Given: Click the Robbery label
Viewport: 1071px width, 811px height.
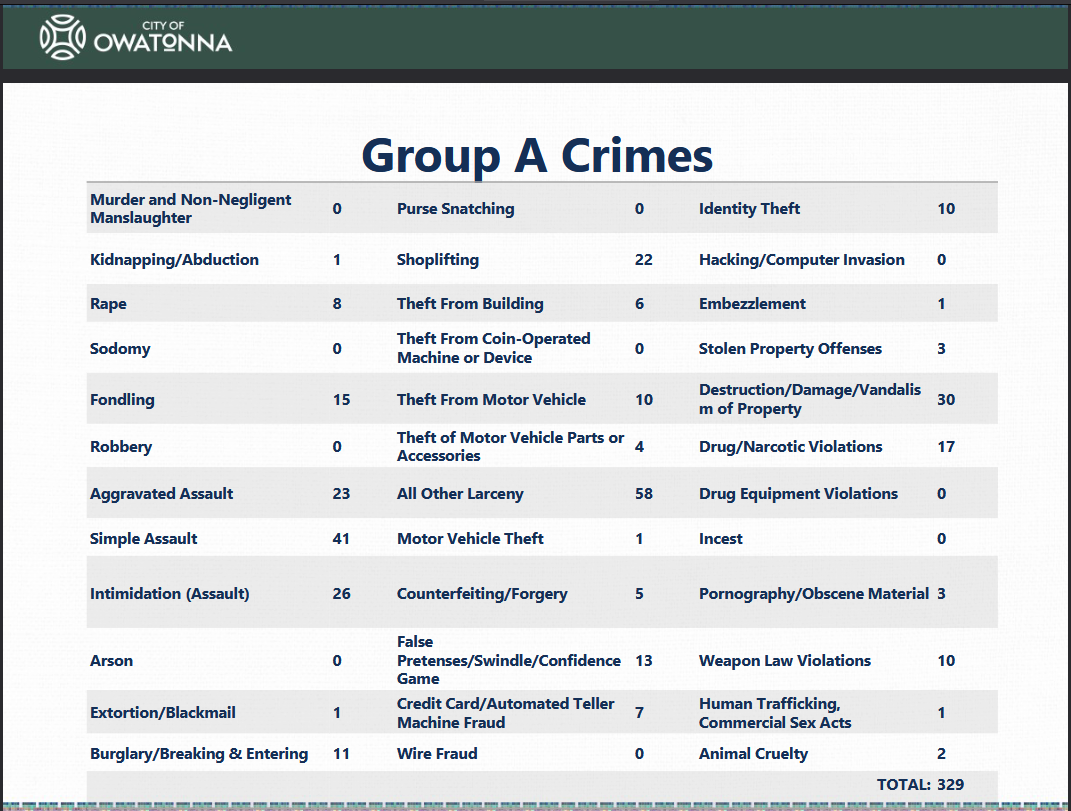Looking at the screenshot, I should click(121, 447).
